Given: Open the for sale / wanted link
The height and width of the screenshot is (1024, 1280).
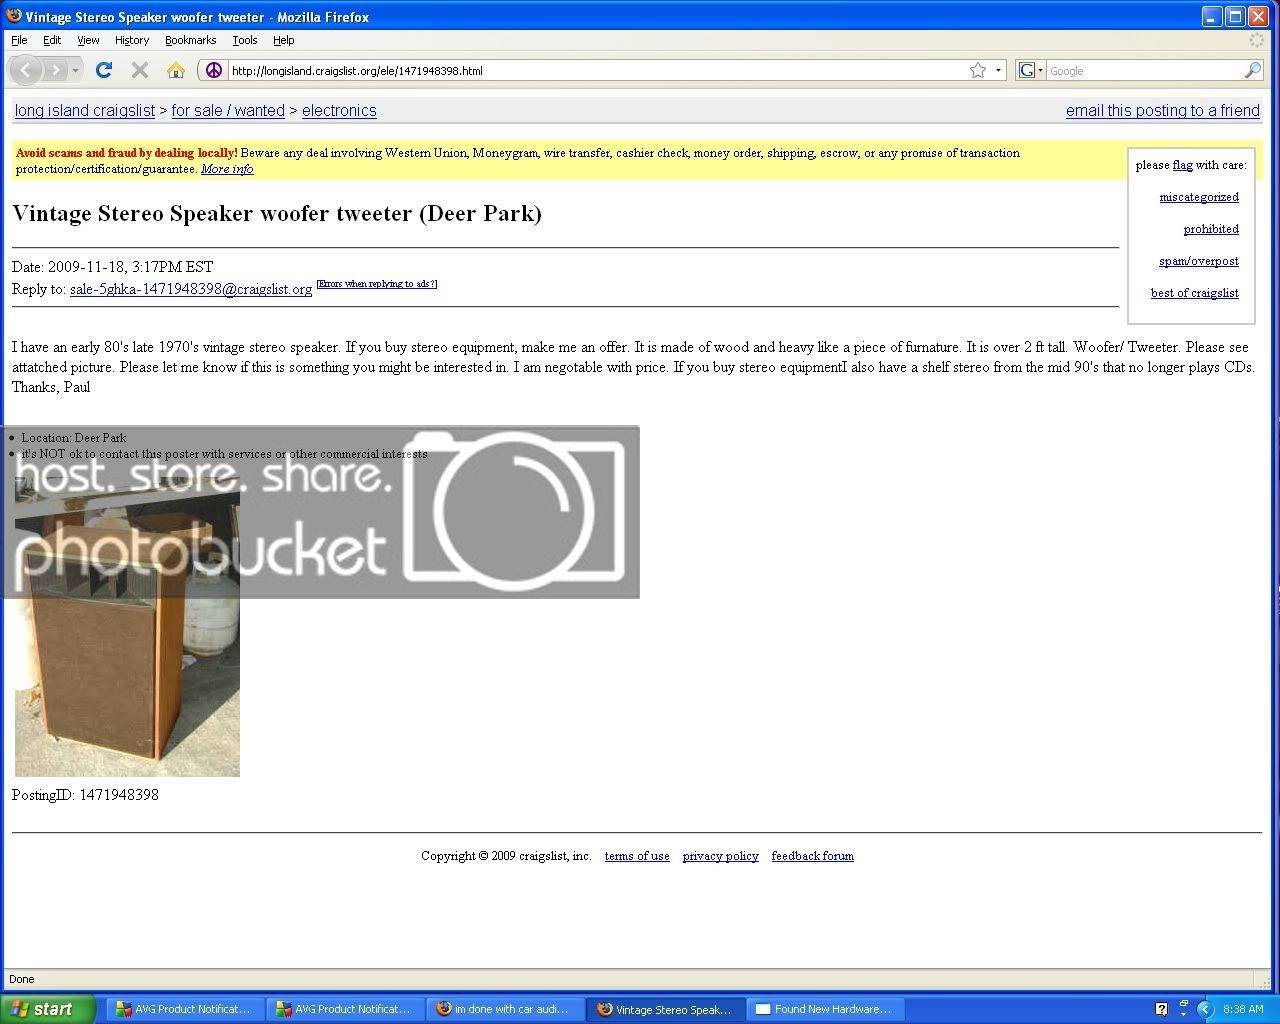Looking at the screenshot, I should click(x=228, y=111).
